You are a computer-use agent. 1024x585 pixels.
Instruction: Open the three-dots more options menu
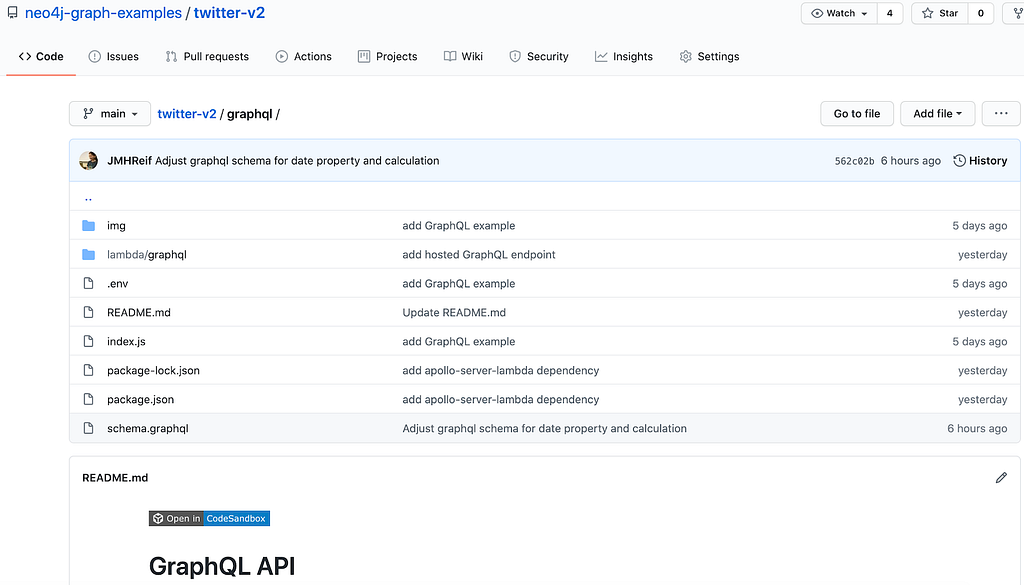pyautogui.click(x=1000, y=114)
